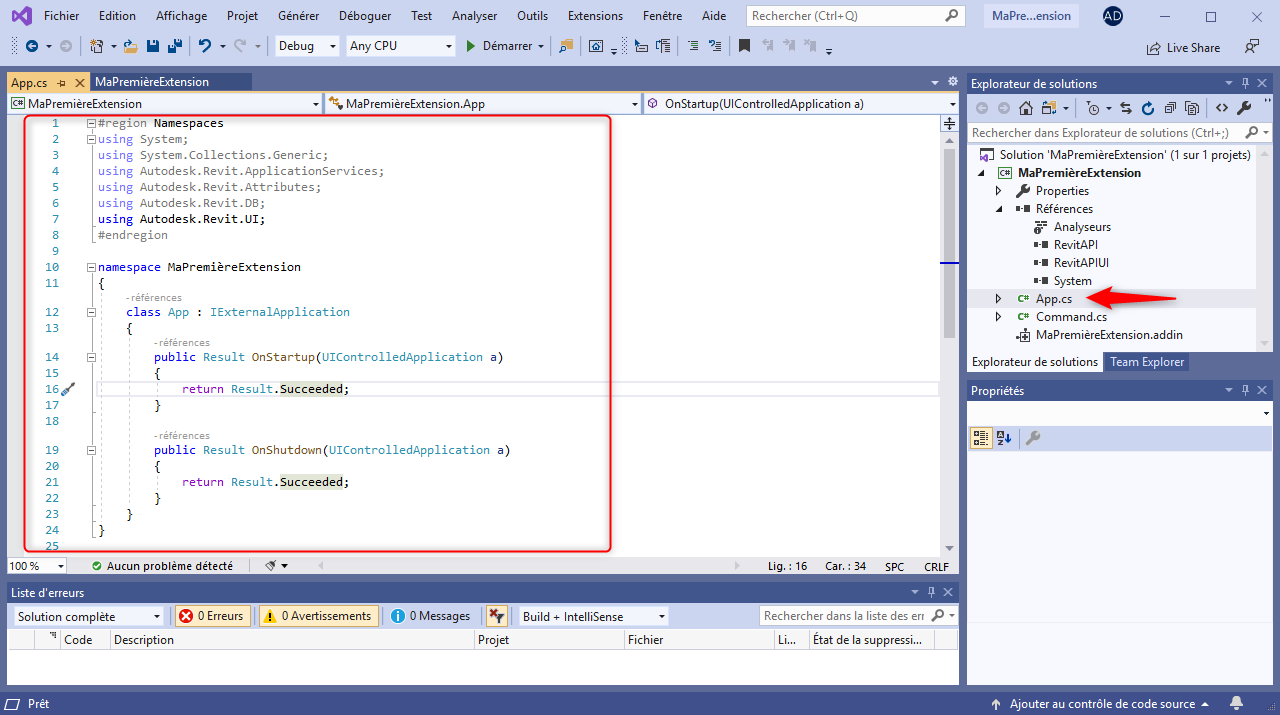Open a new project with the New Project icon
Screen dimensions: 1280x715
pyautogui.click(x=96, y=46)
